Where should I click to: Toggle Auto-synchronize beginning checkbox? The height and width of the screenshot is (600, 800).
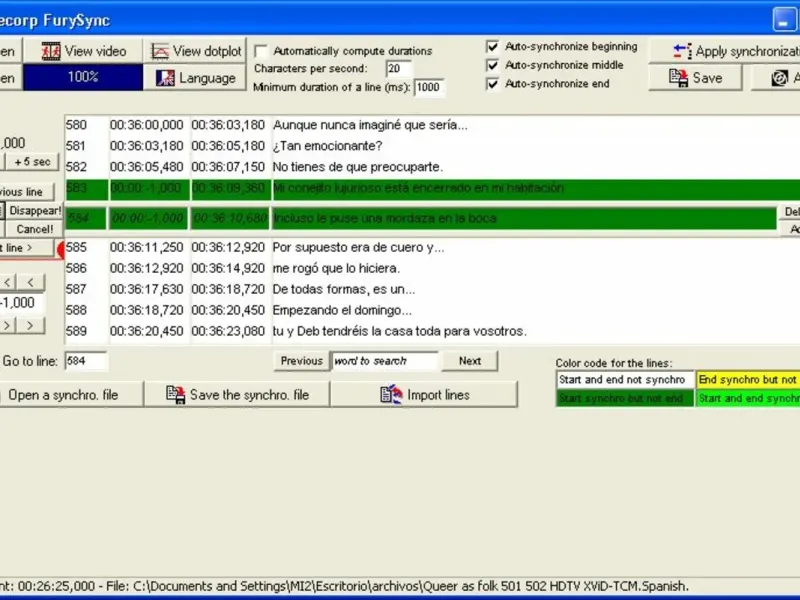(492, 46)
